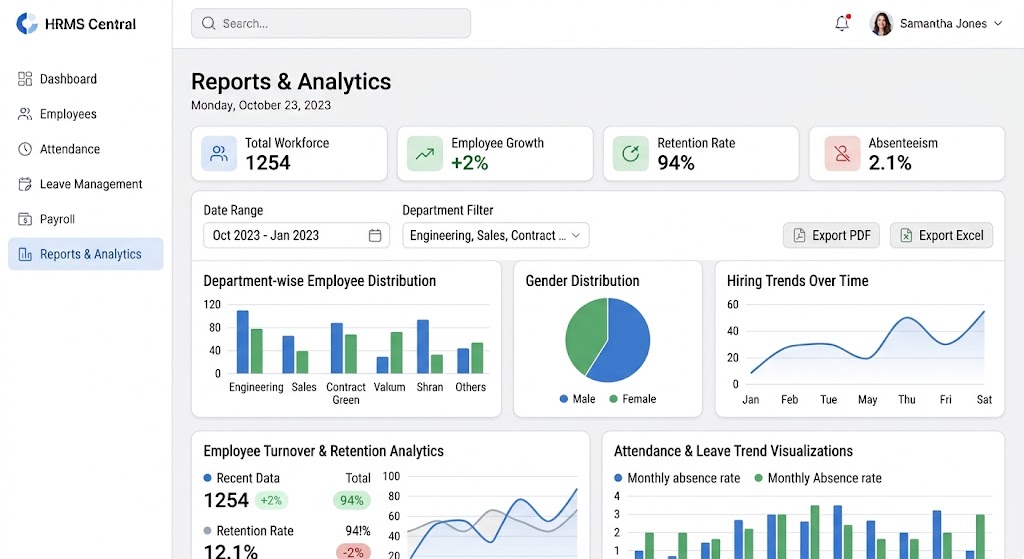
Task: Toggle the Female legend in Gender Distribution
Action: tap(633, 399)
